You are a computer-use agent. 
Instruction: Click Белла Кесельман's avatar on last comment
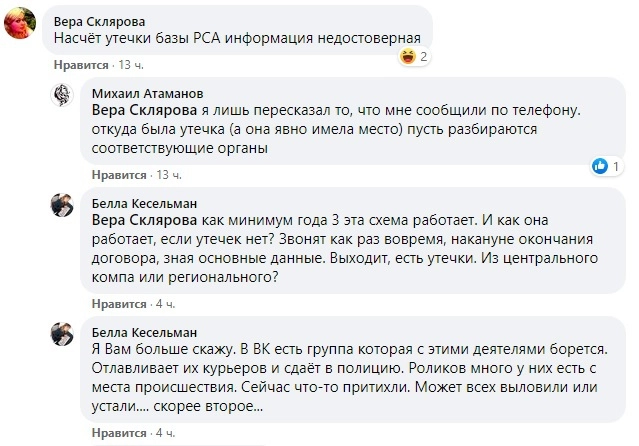[x=63, y=335]
